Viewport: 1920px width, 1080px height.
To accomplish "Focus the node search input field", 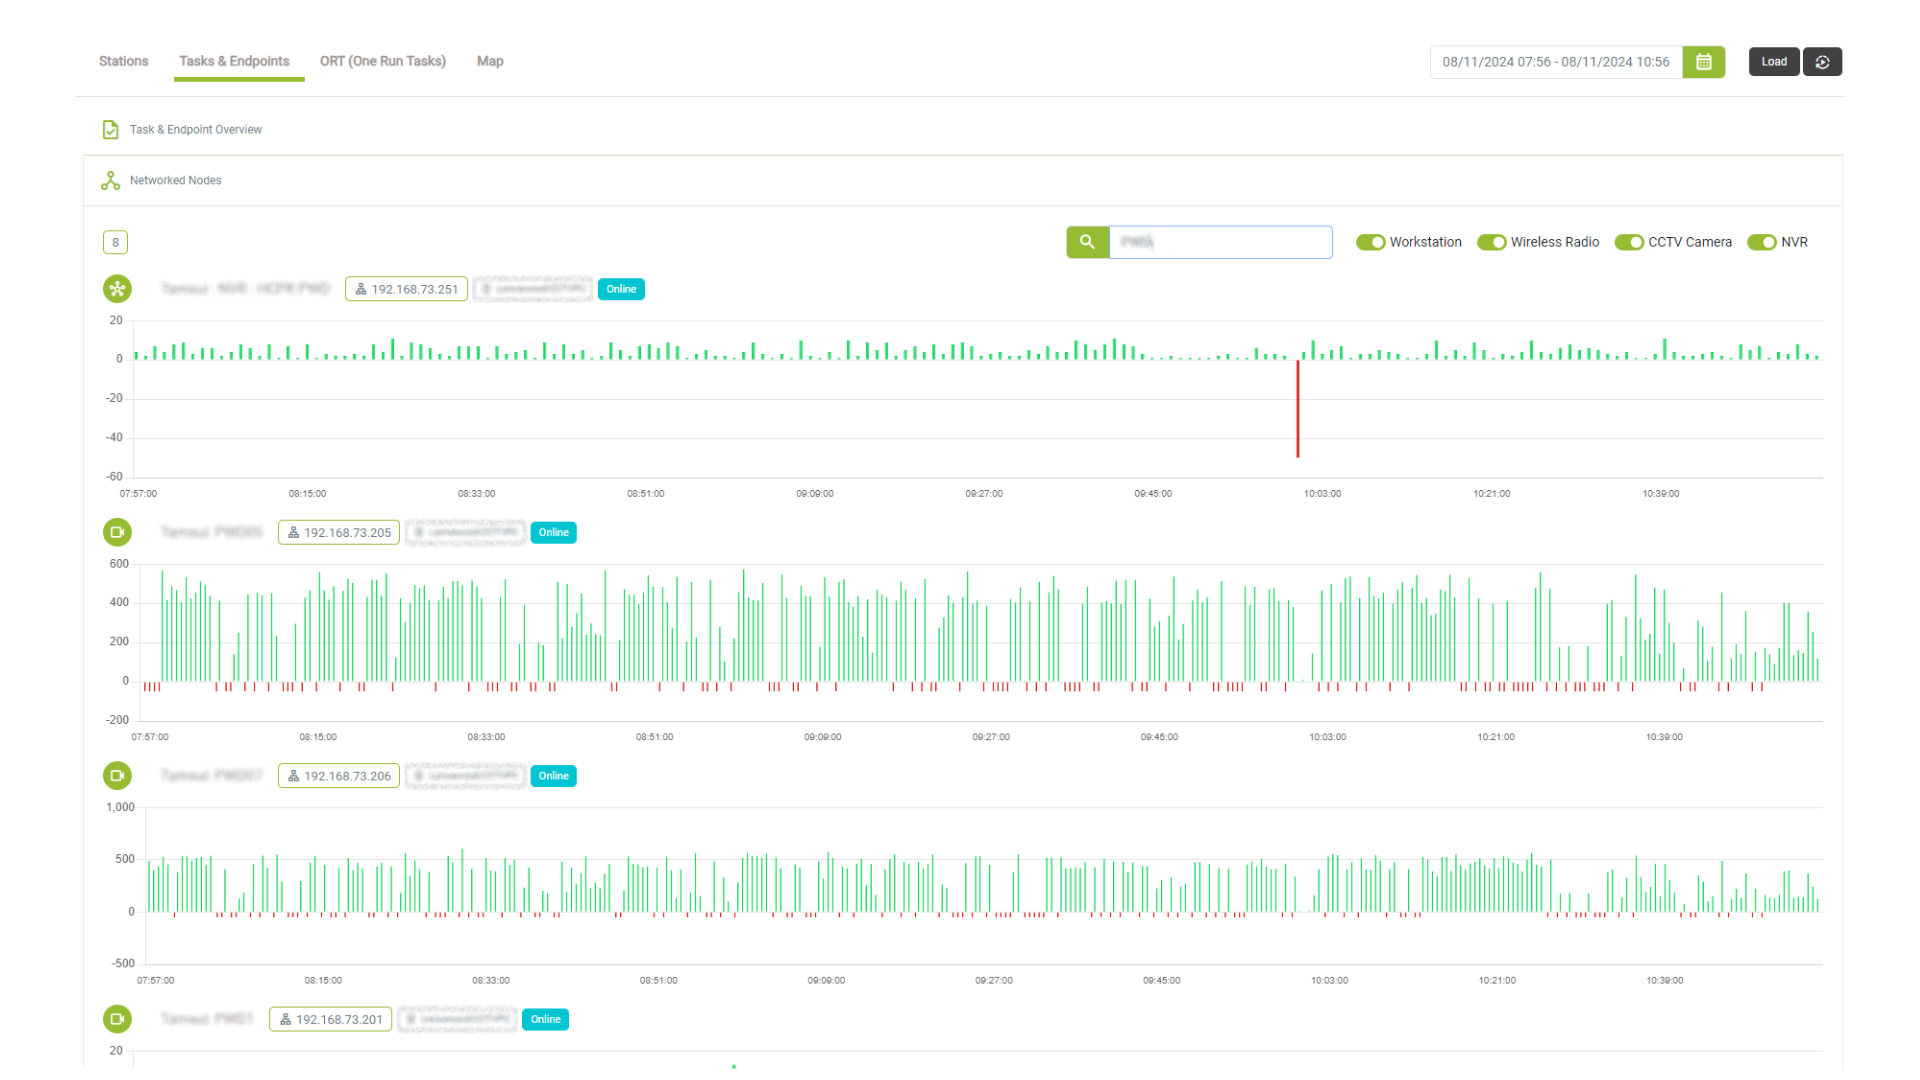I will 1220,242.
